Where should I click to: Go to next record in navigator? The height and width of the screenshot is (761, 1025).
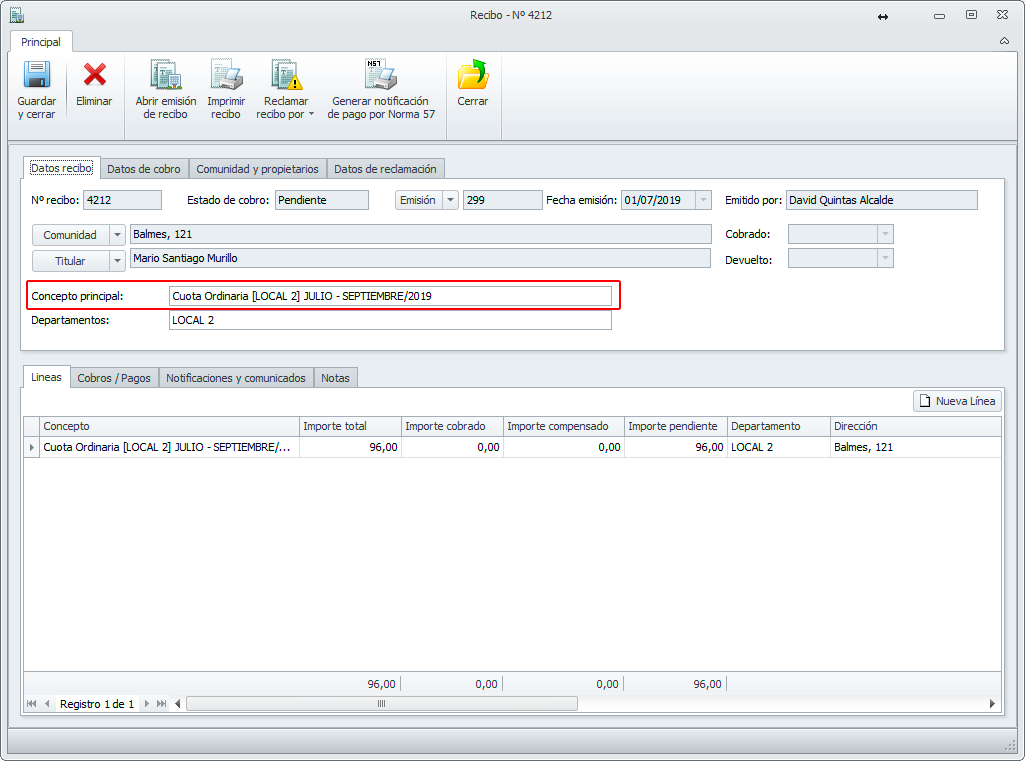(146, 703)
